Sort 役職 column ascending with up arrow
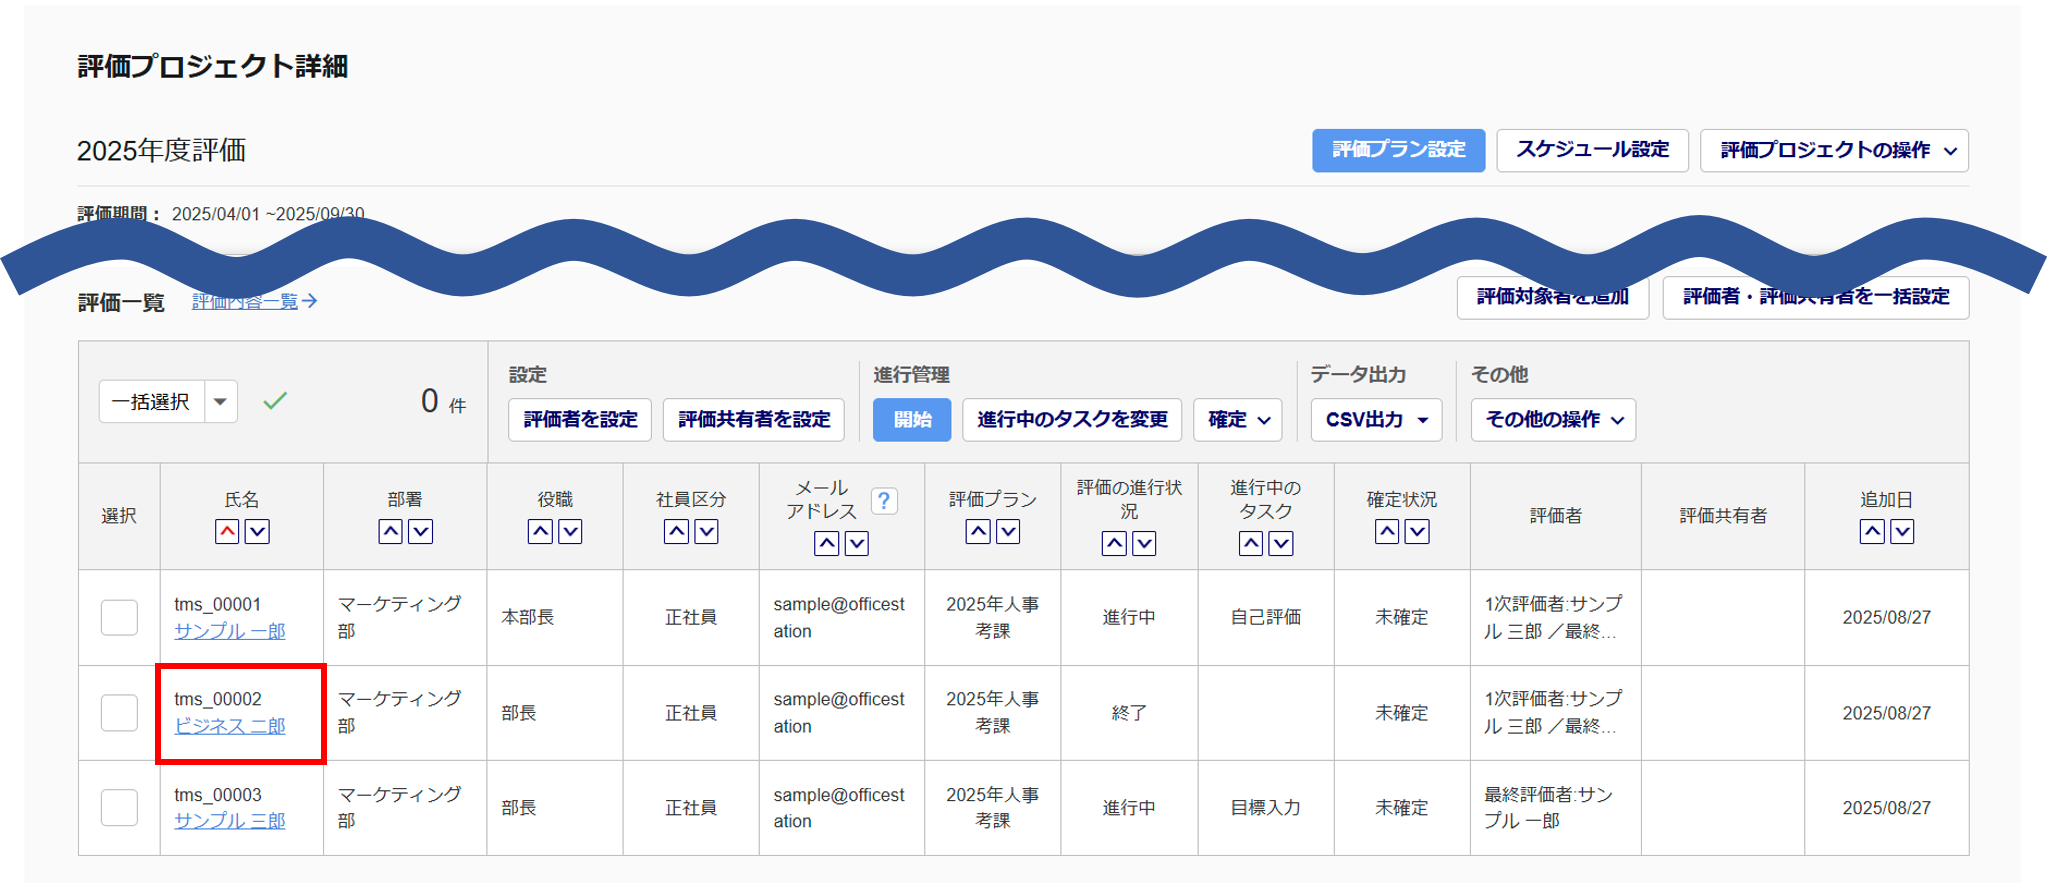Screen dimensions: 2048x883 [x=540, y=532]
